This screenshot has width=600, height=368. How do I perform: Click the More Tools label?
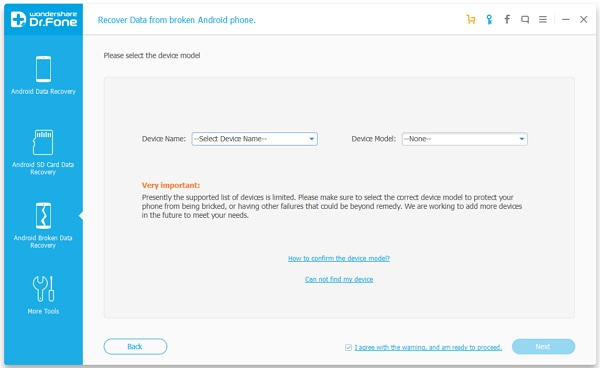tap(43, 311)
